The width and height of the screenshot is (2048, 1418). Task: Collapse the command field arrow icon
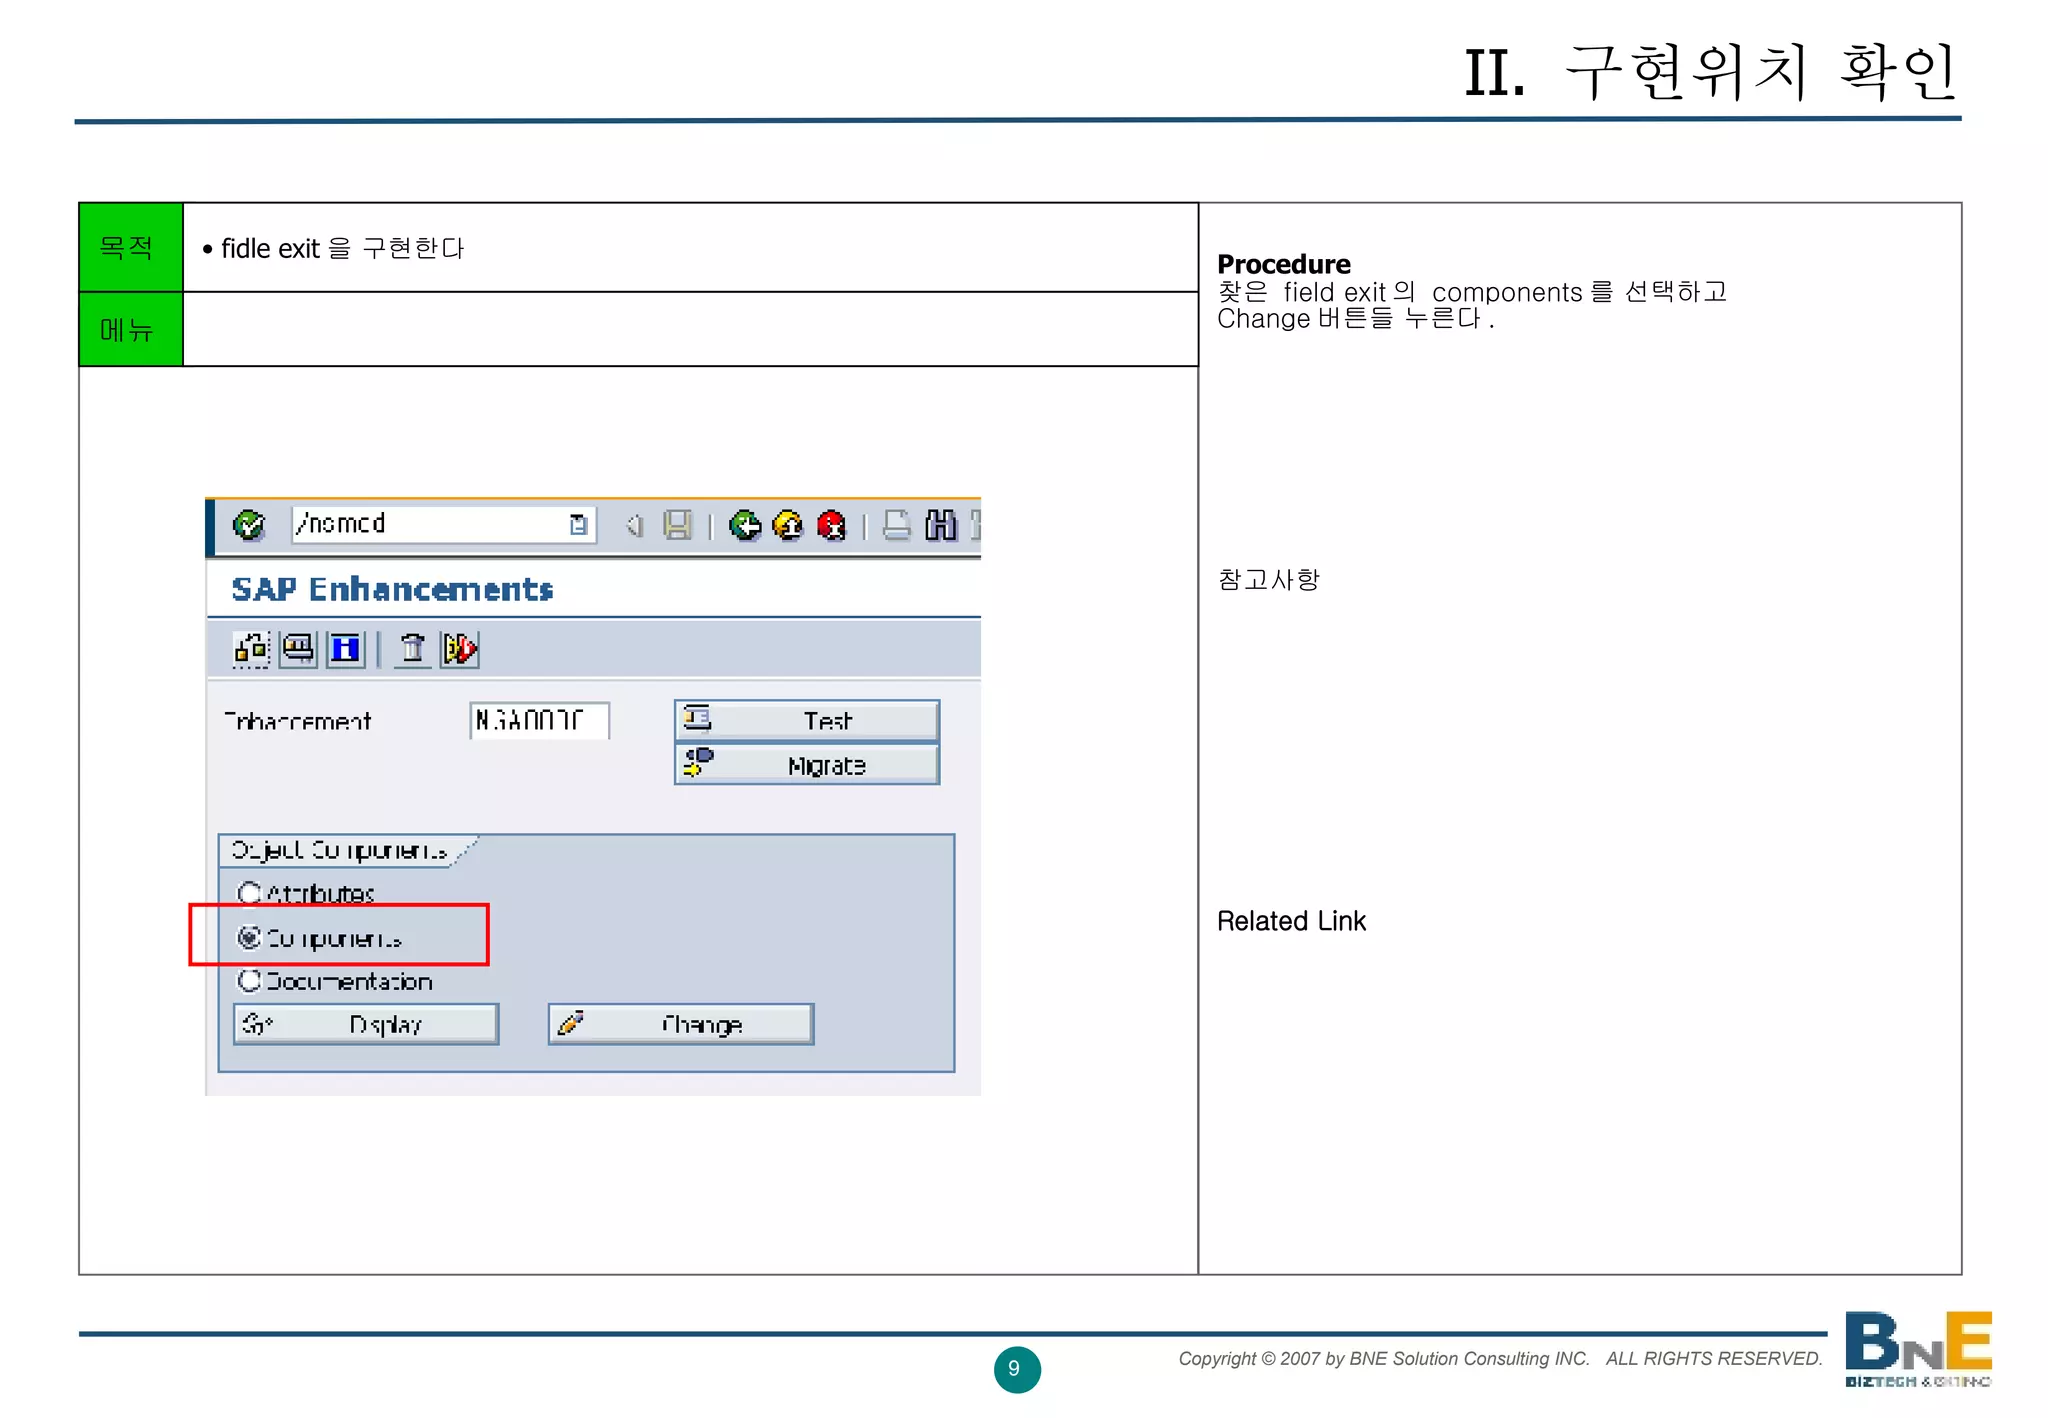coord(634,525)
